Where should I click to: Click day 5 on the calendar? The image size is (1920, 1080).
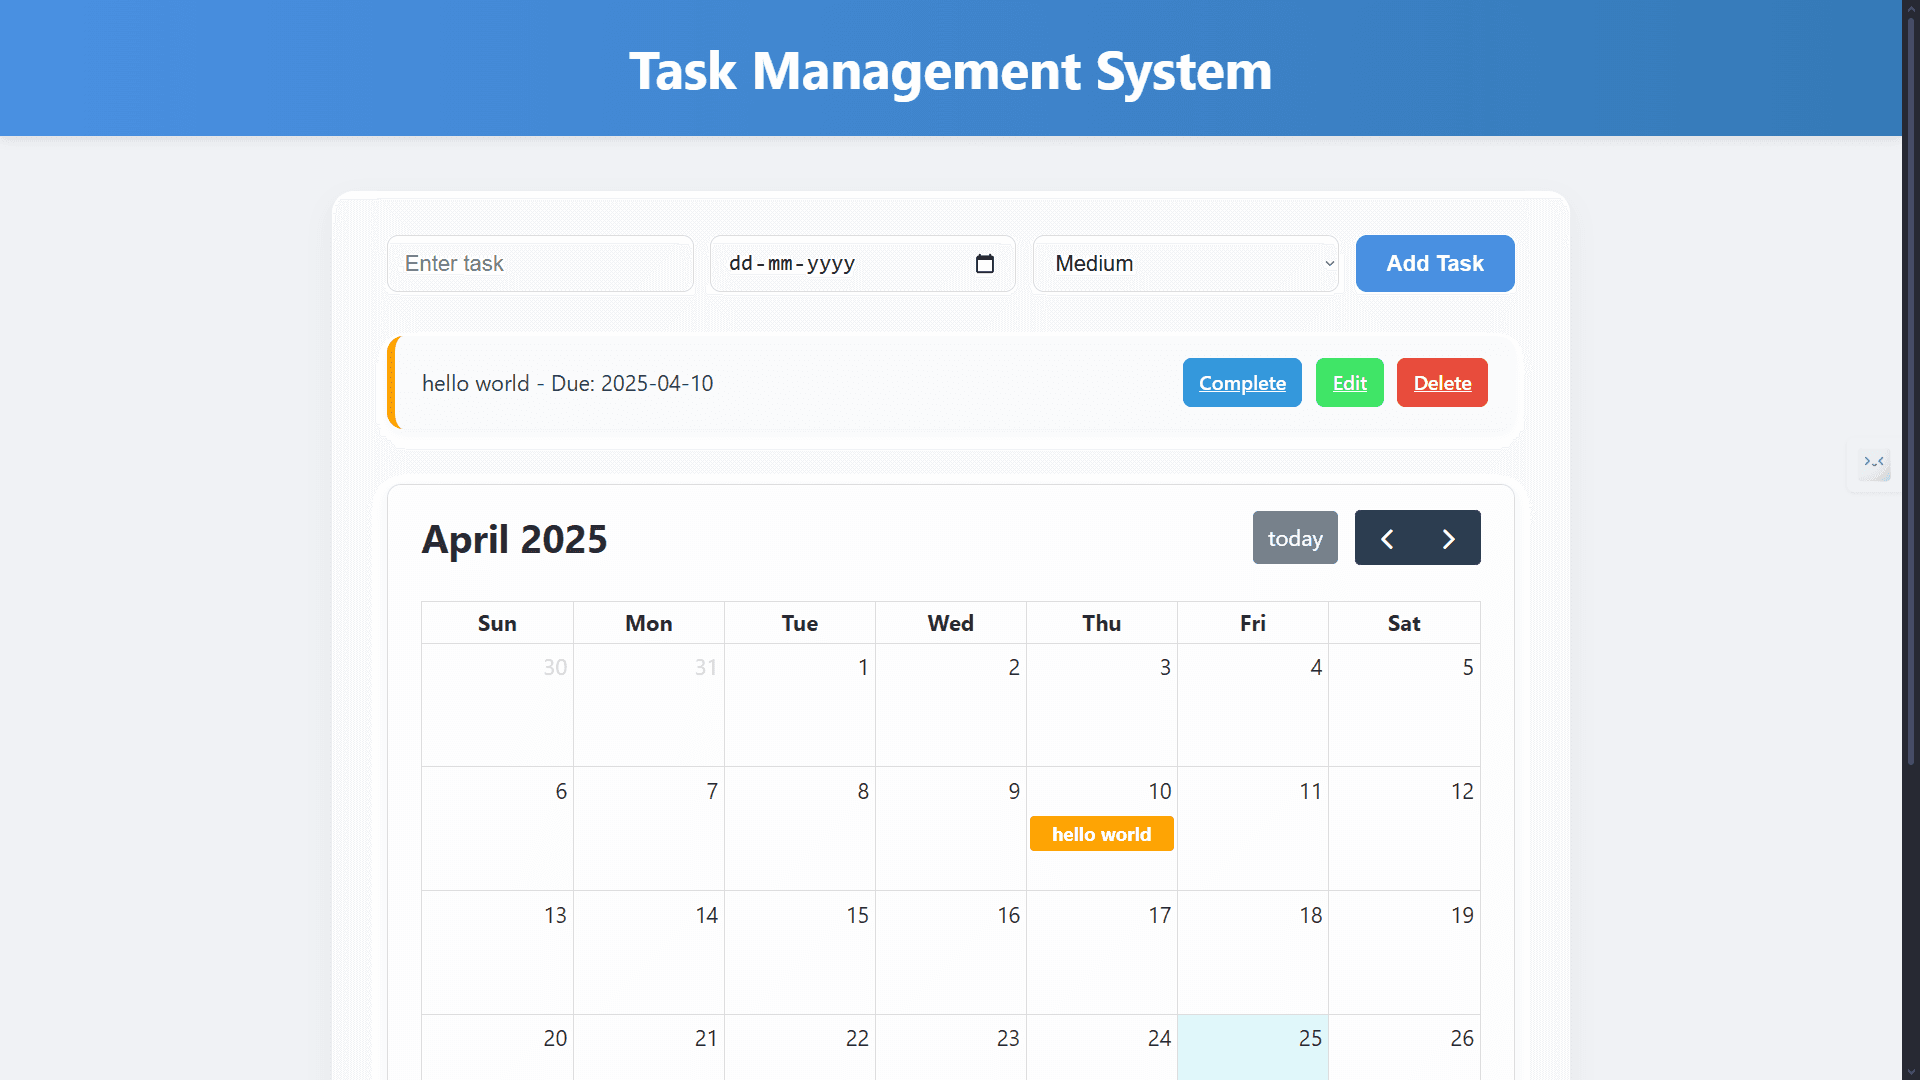pyautogui.click(x=1404, y=705)
